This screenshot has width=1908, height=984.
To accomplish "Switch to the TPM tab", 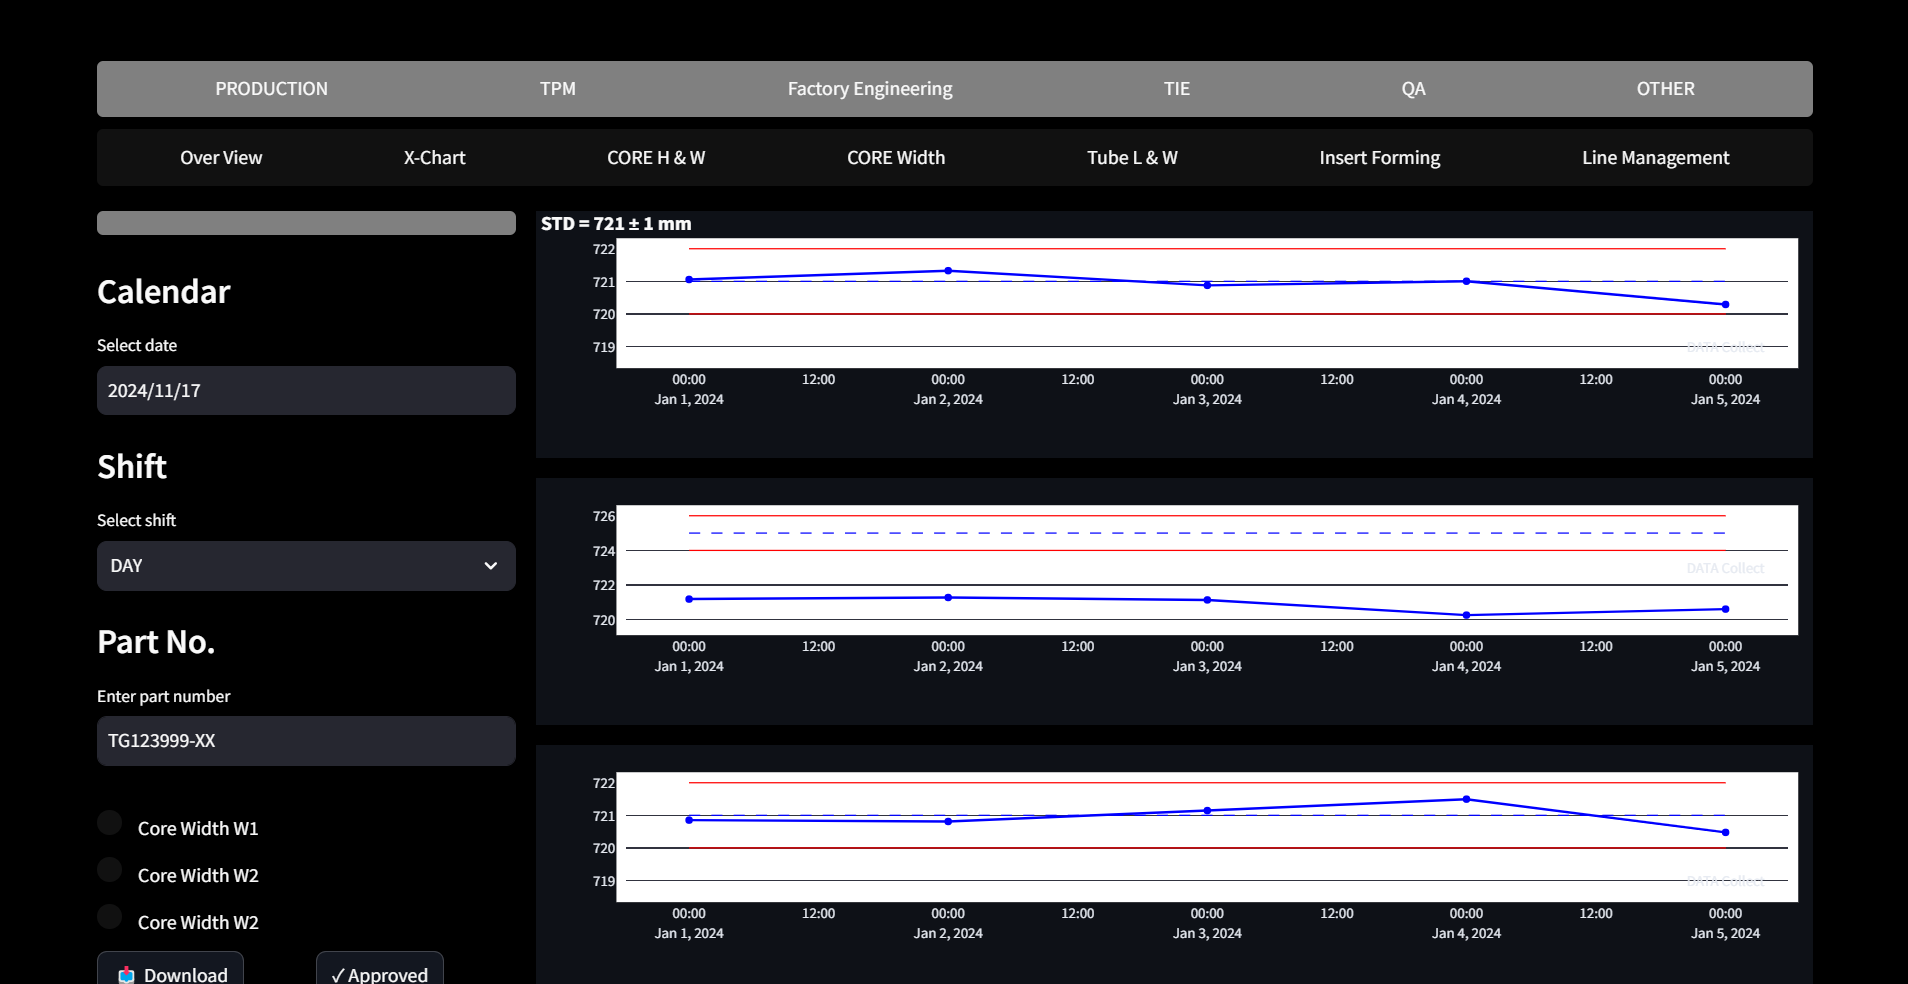I will coord(557,89).
